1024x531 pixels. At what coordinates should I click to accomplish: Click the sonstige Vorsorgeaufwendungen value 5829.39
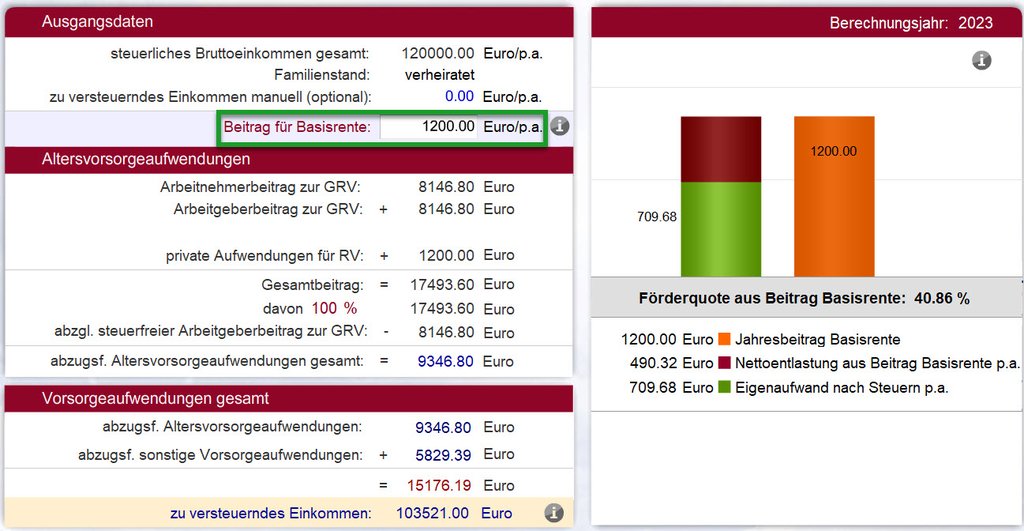click(x=443, y=455)
